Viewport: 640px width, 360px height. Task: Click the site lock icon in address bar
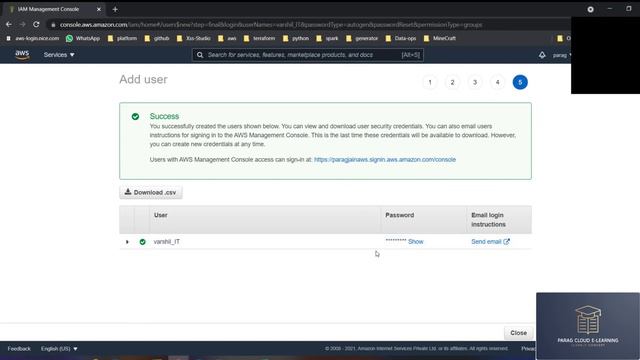(x=53, y=25)
